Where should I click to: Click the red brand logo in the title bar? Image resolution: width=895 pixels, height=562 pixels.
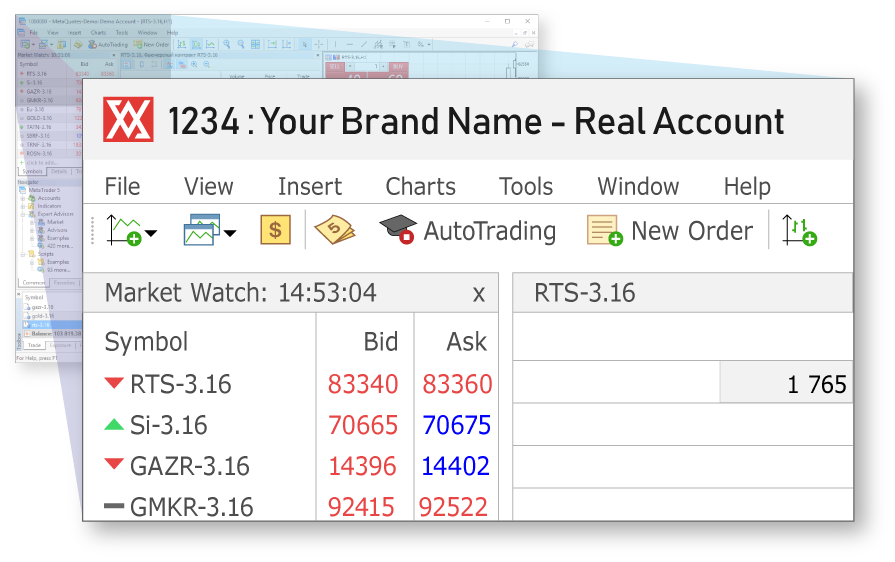tap(128, 119)
